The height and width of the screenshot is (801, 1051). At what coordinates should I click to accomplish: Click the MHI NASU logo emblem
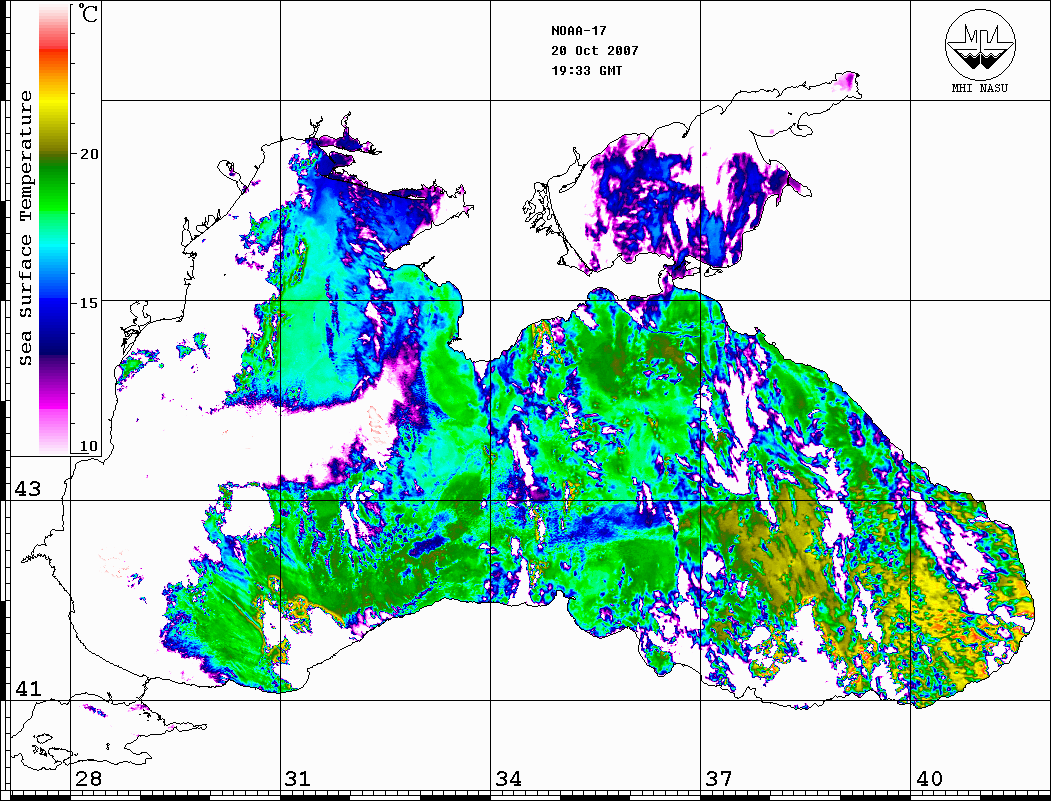980,44
